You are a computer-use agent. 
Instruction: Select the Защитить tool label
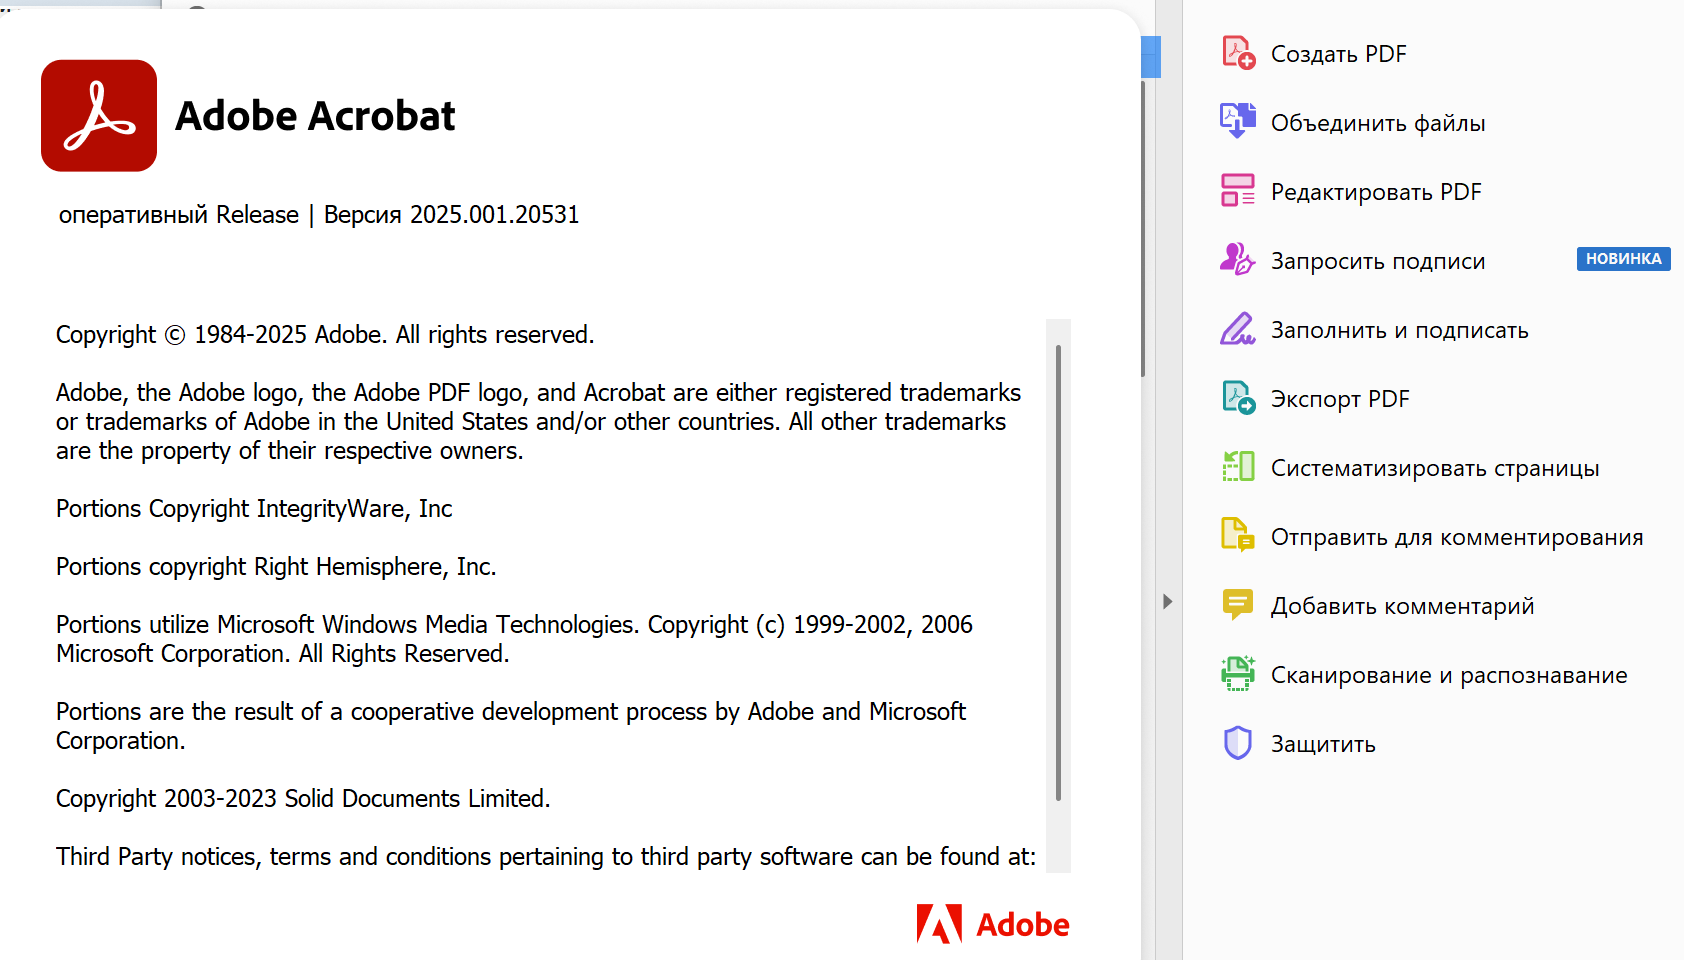coord(1323,744)
